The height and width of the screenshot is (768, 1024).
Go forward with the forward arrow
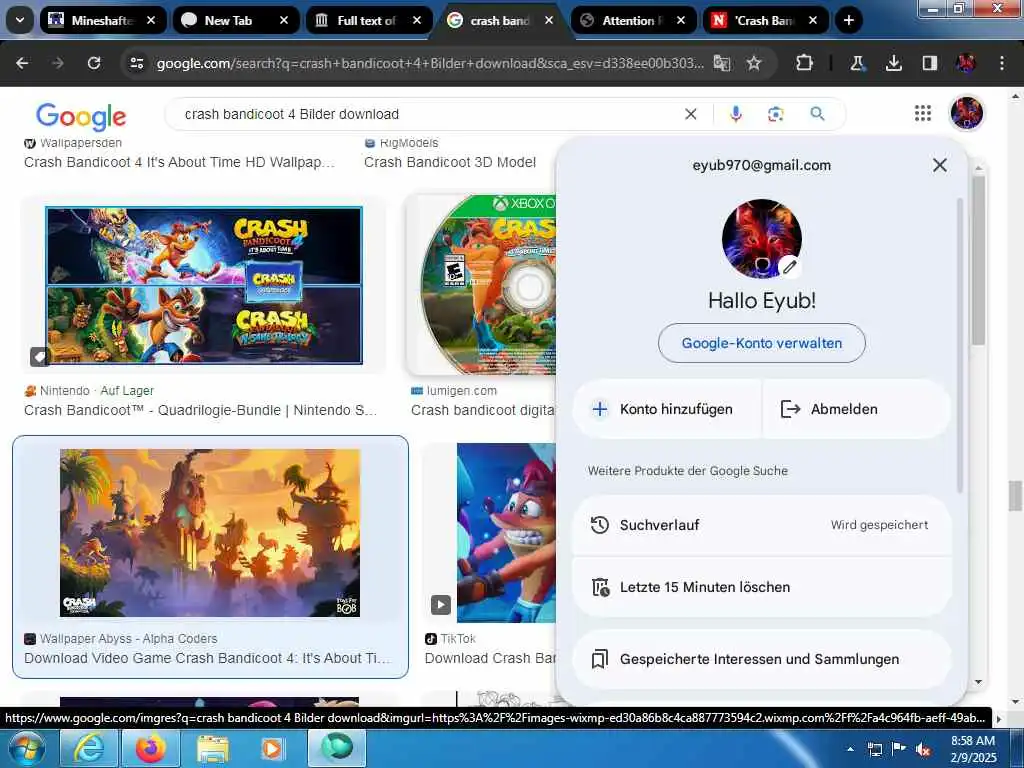(x=58, y=63)
